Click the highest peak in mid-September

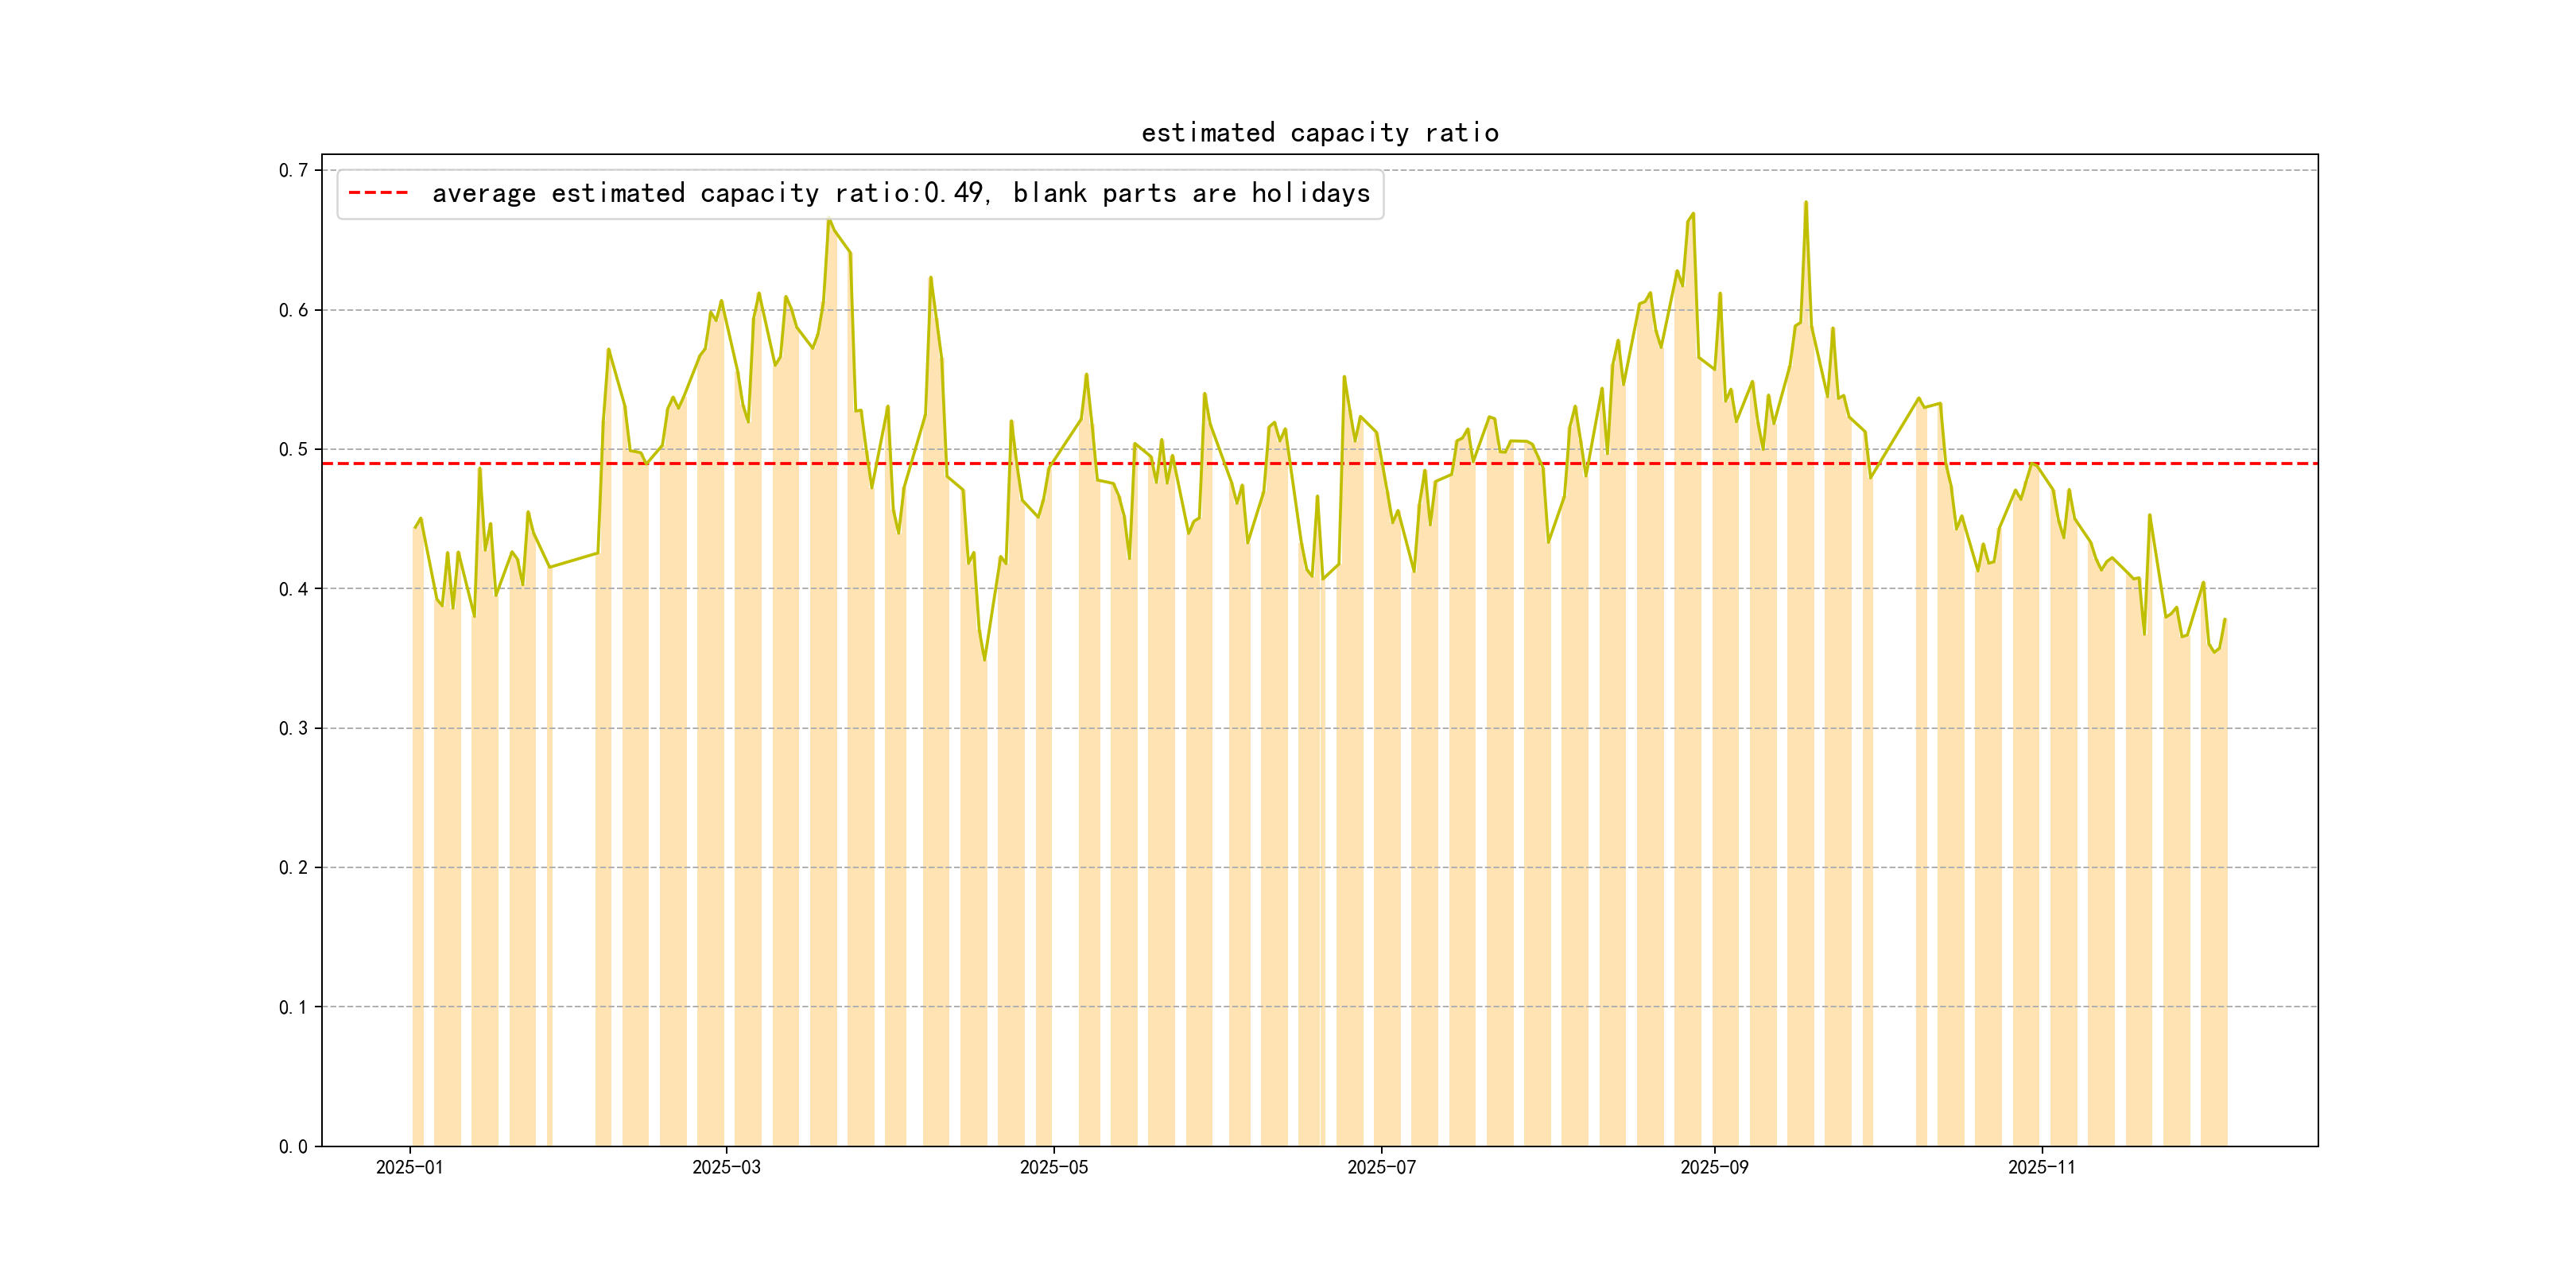[1805, 203]
